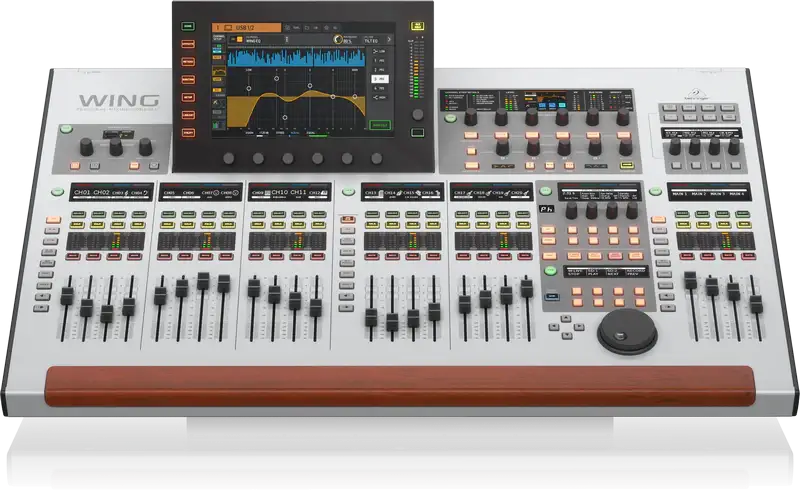
Task: Toggle the SOLO button for CH01
Action: [x=78, y=225]
